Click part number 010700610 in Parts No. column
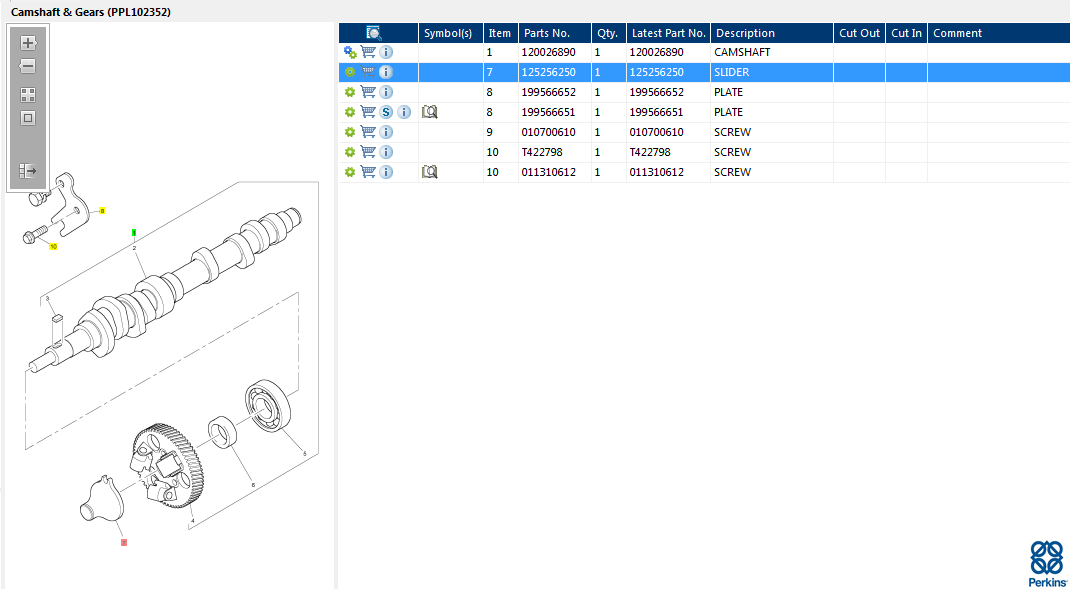1070x589 pixels. pos(547,132)
